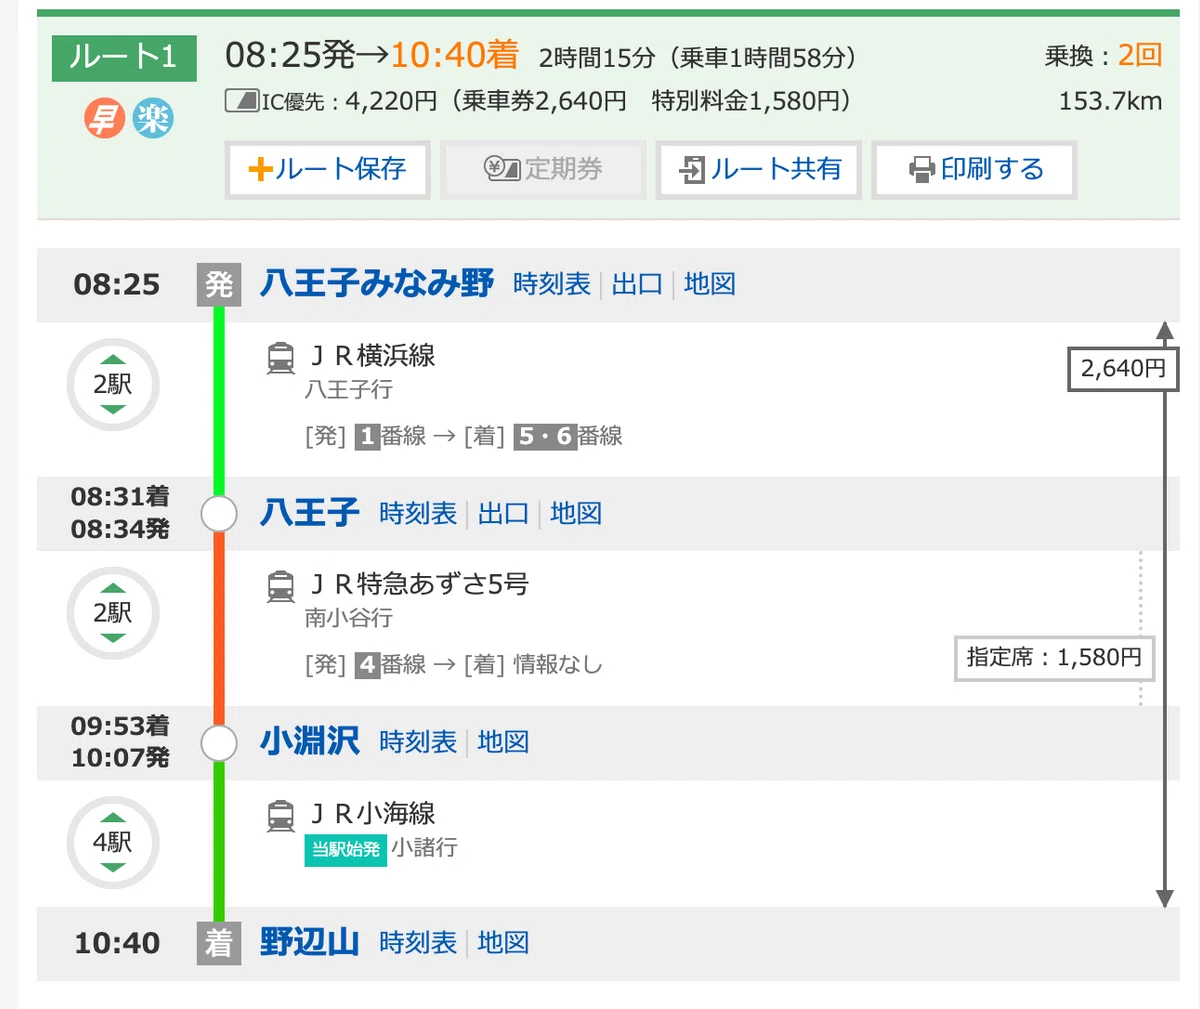The width and height of the screenshot is (1200, 1009).
Task: Click the 指定席：1,580円 fare box
Action: (1054, 658)
